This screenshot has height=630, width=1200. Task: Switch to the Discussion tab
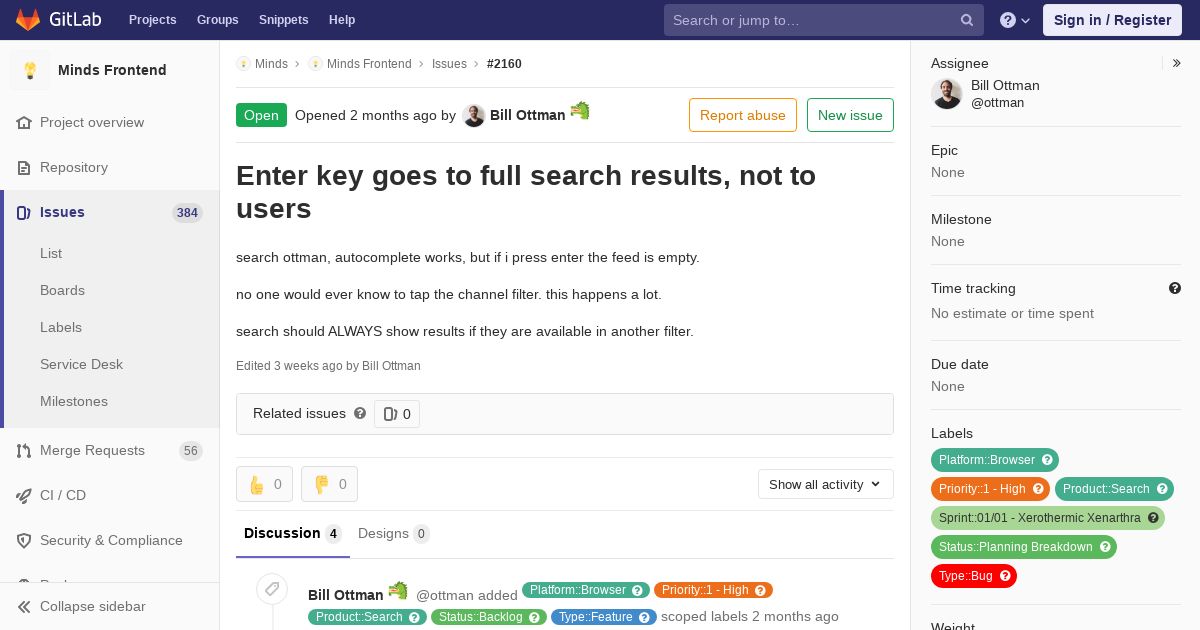point(293,533)
